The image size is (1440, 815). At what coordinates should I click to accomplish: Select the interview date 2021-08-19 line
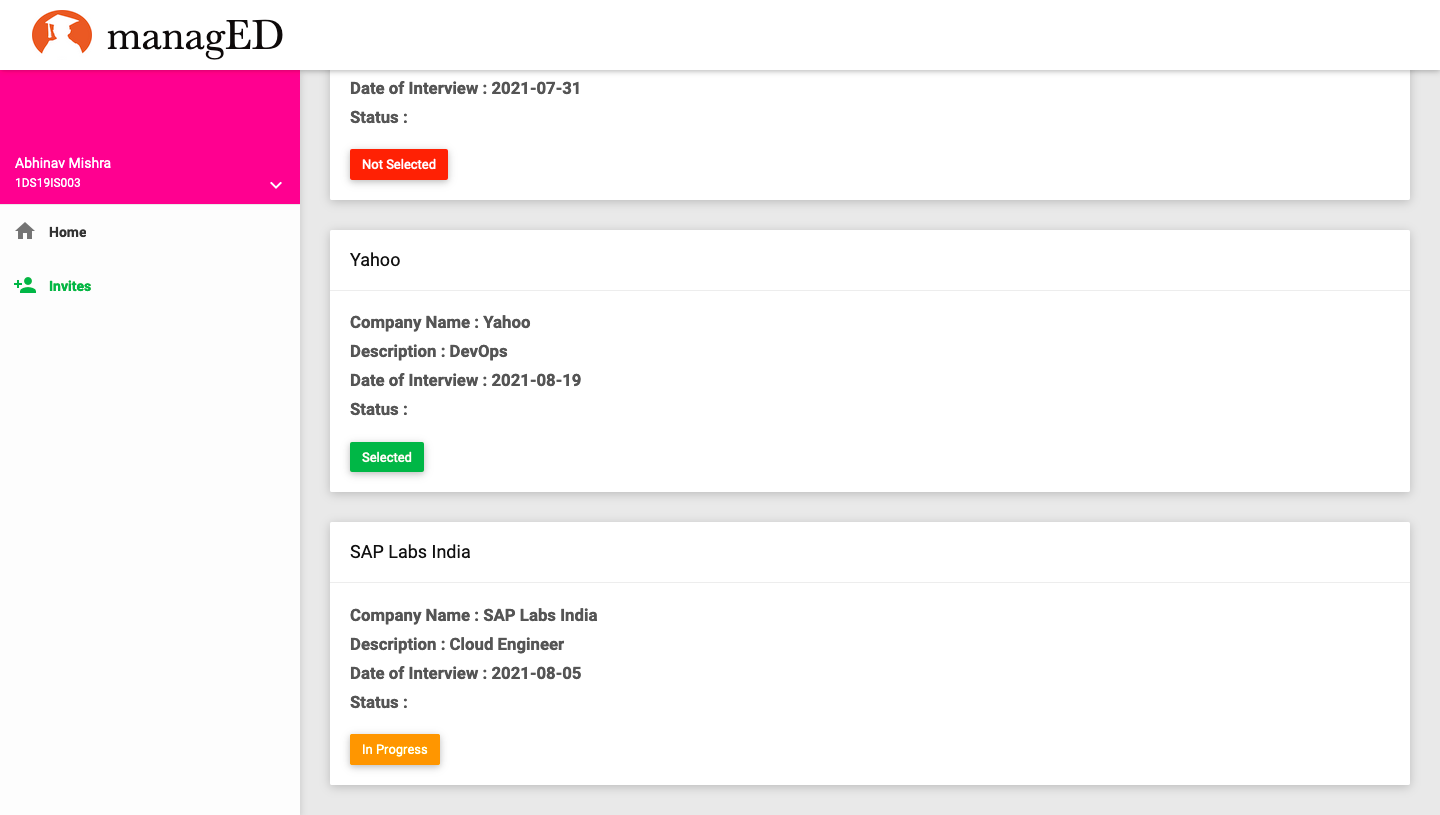(x=465, y=380)
